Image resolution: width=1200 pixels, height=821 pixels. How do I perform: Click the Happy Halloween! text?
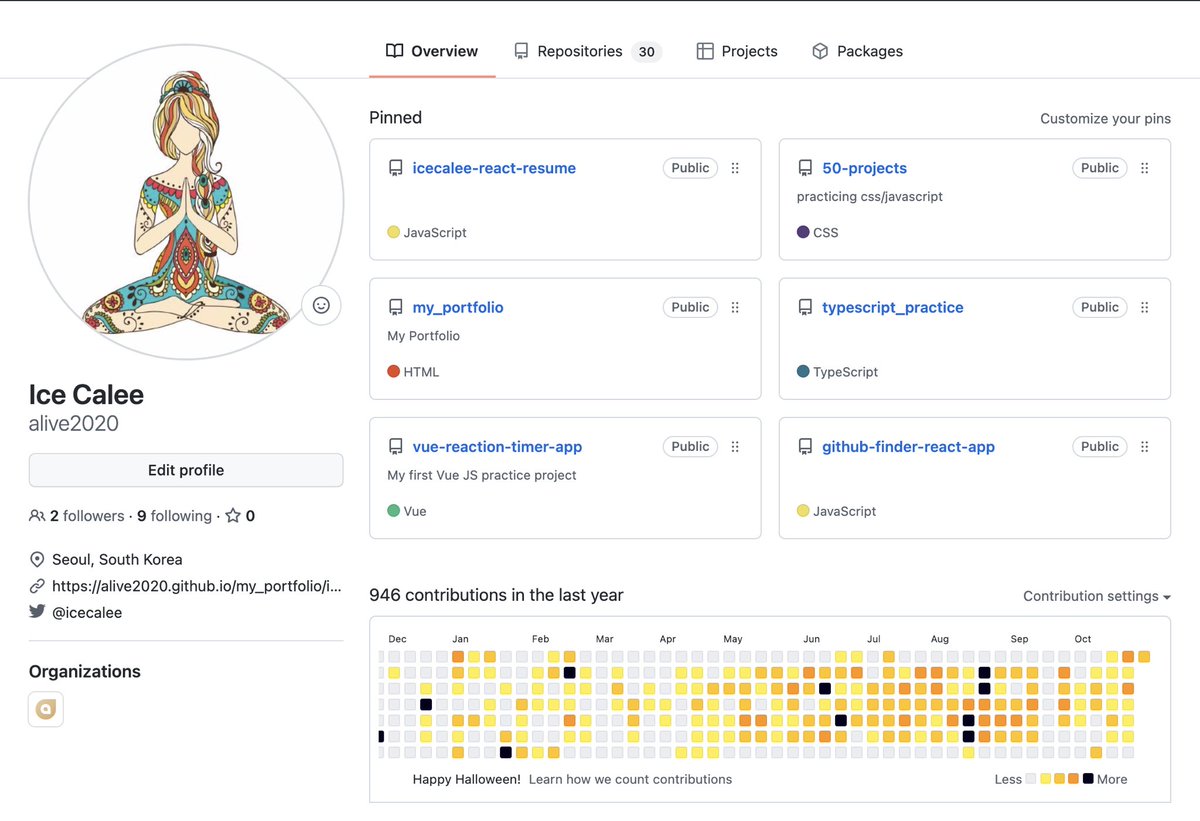[x=467, y=779]
